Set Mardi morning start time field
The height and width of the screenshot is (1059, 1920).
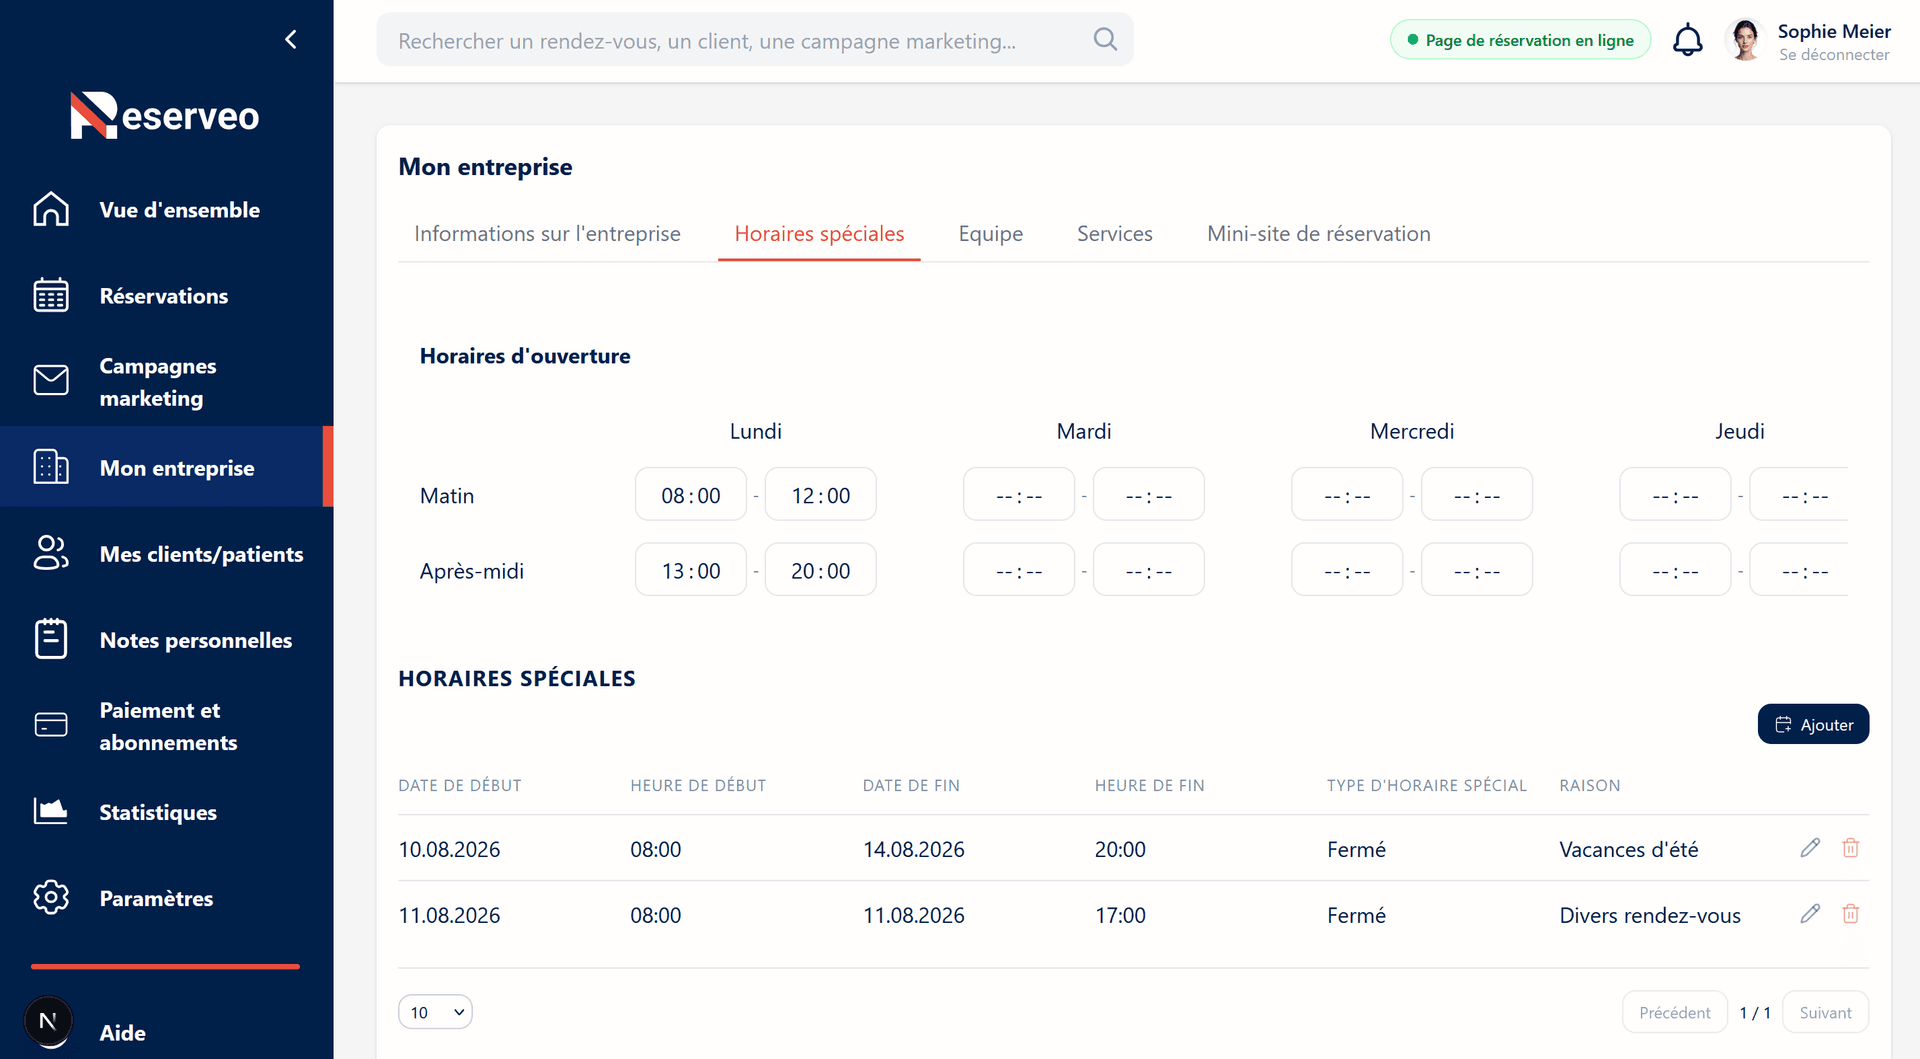(x=1019, y=495)
